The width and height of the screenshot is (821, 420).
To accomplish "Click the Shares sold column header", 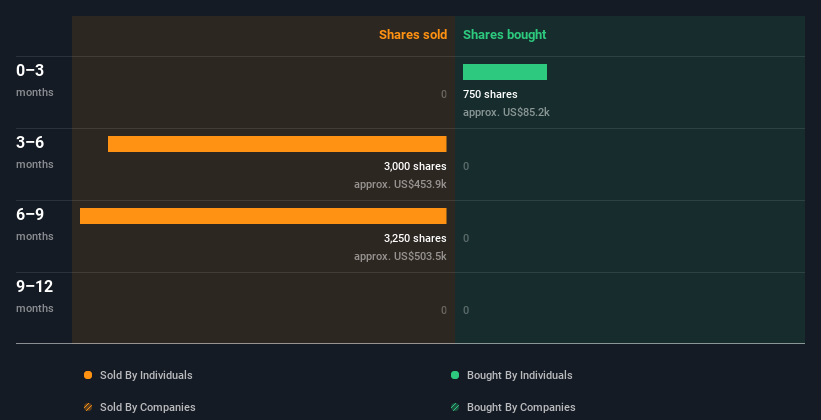I will [413, 35].
